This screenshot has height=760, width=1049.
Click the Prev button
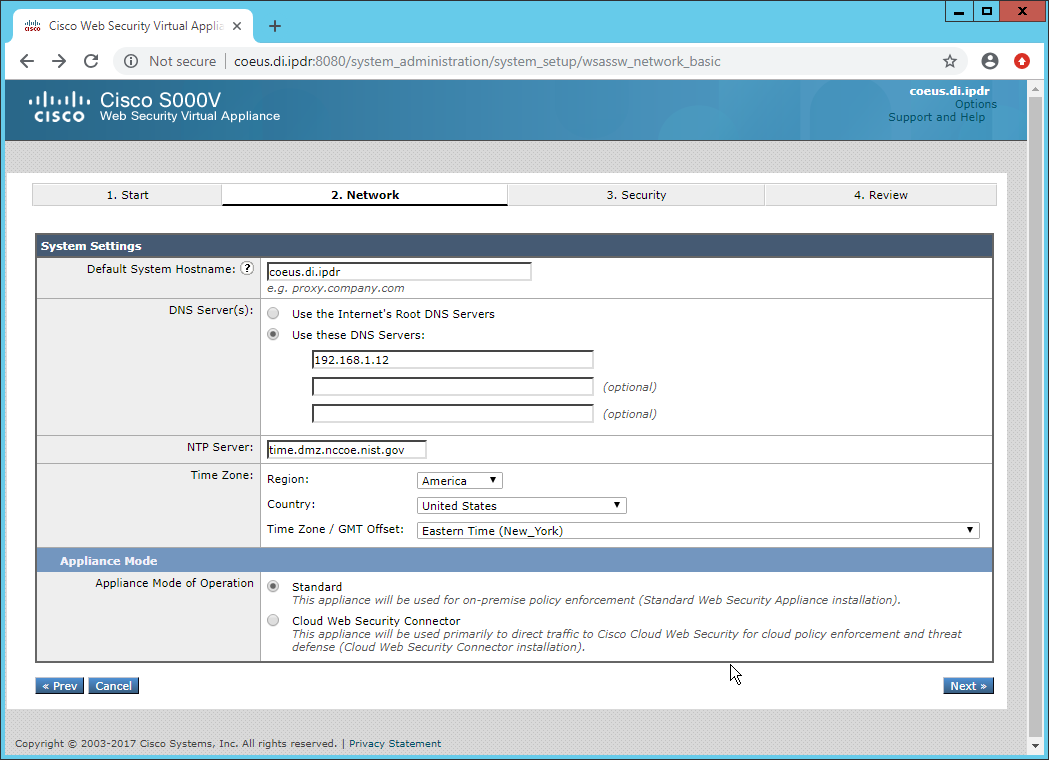click(60, 686)
